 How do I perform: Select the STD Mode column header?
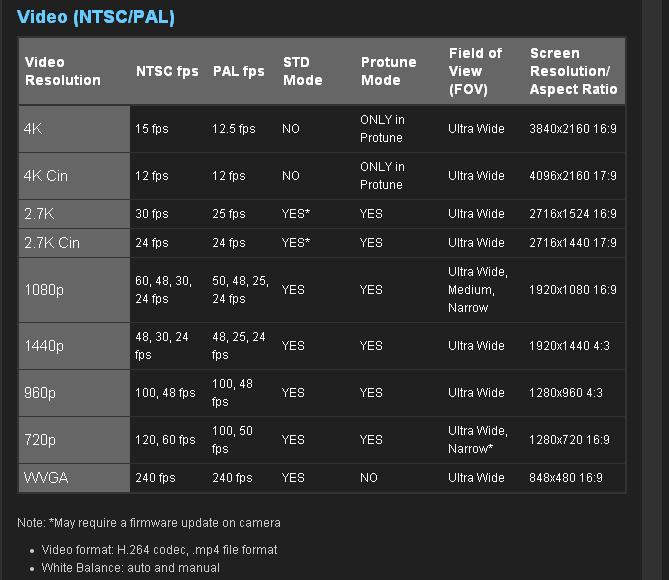click(x=303, y=71)
